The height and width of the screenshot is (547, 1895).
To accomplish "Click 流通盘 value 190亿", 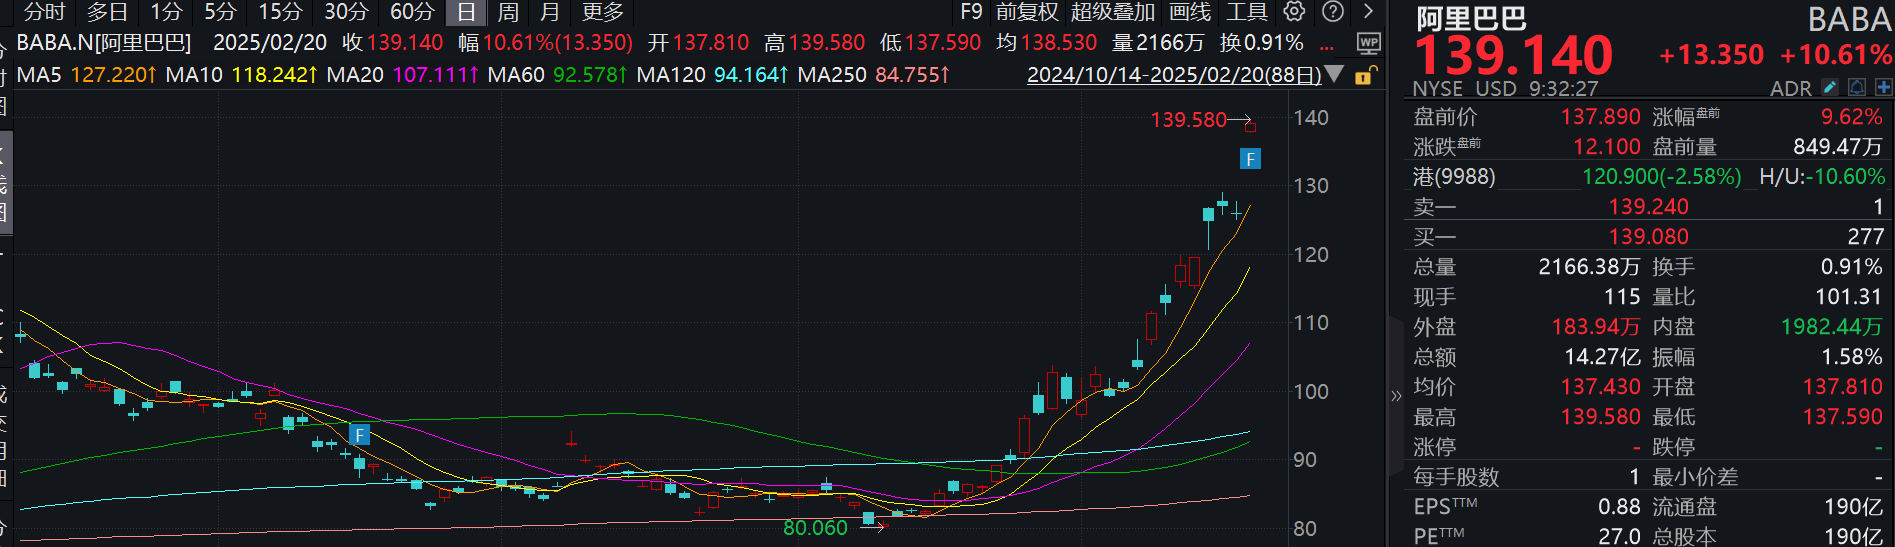I will [1854, 507].
